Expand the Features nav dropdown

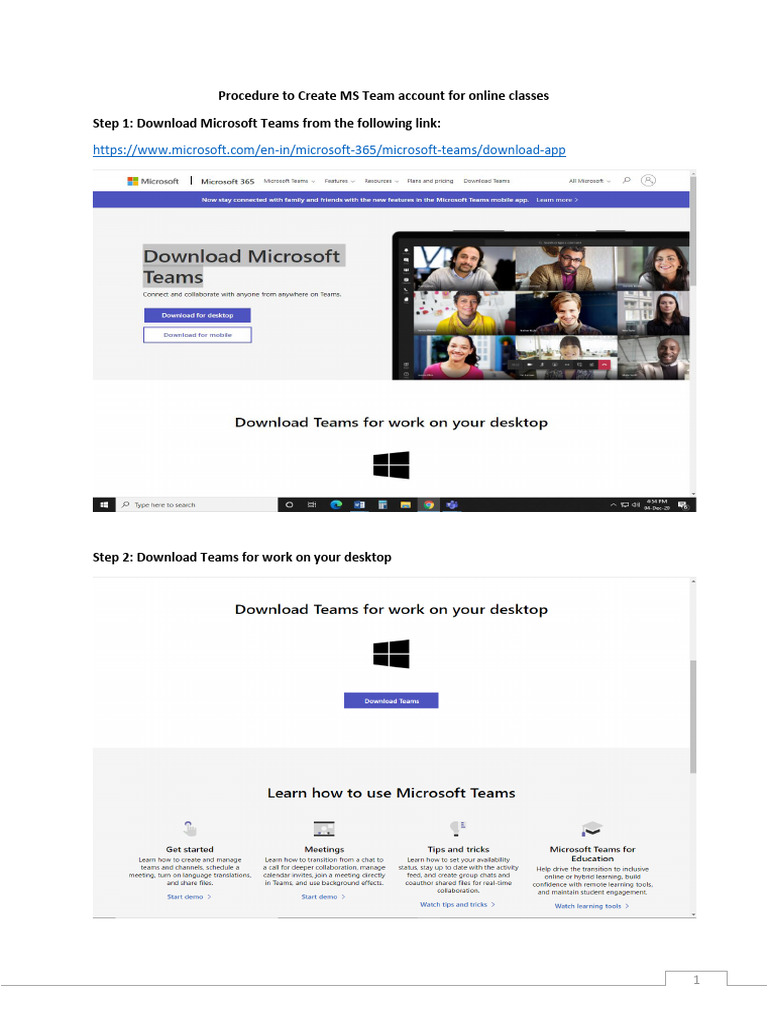coord(340,181)
